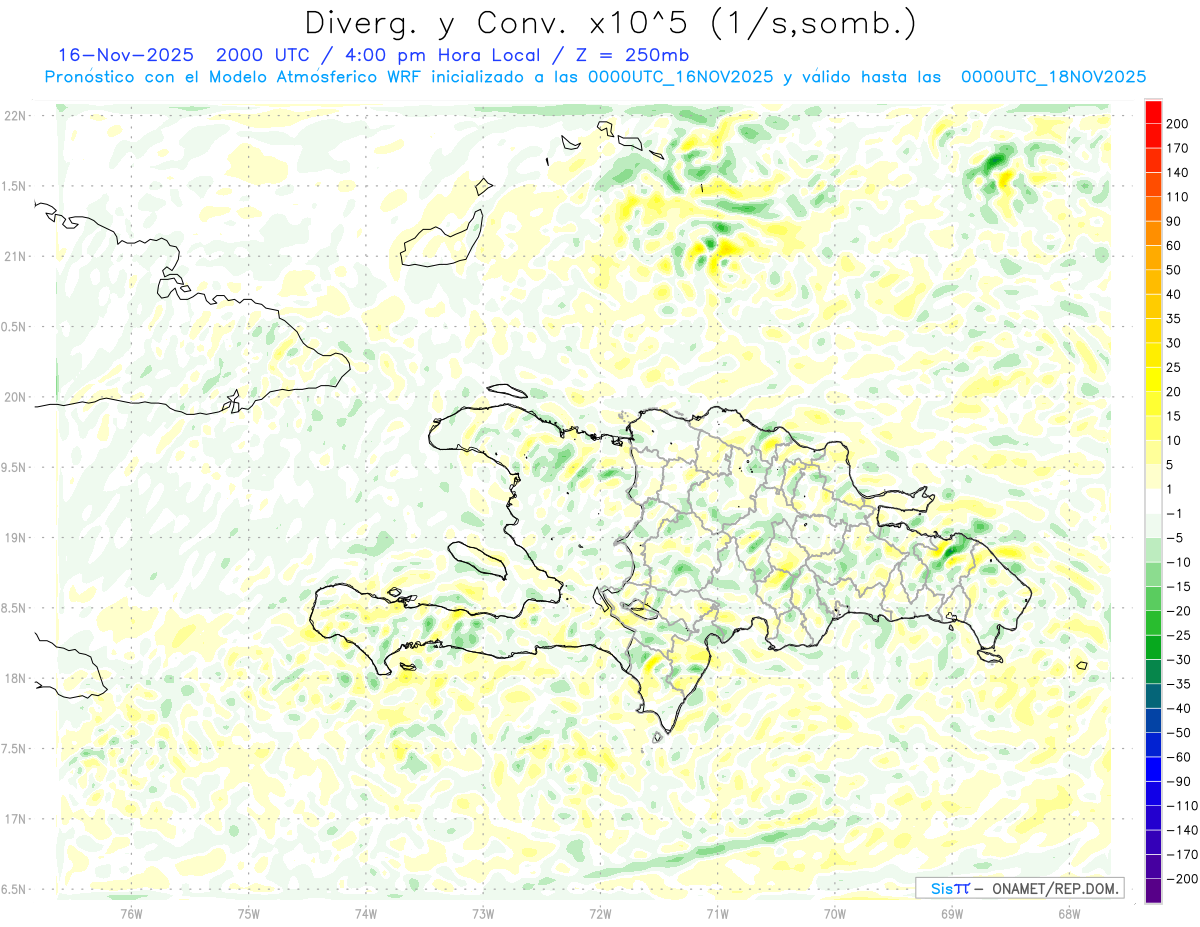Click the light green swatch between -5 and -10
Image resolution: width=1200 pixels, height=927 pixels.
1154,551
